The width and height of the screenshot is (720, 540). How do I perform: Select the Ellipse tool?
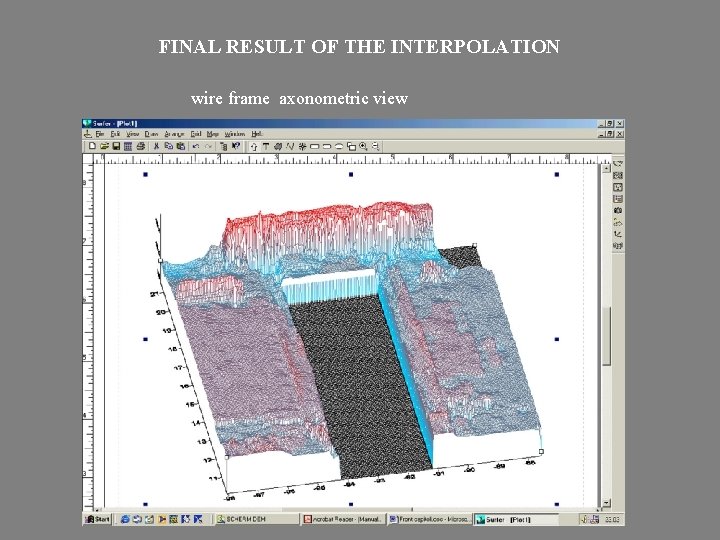coord(339,146)
